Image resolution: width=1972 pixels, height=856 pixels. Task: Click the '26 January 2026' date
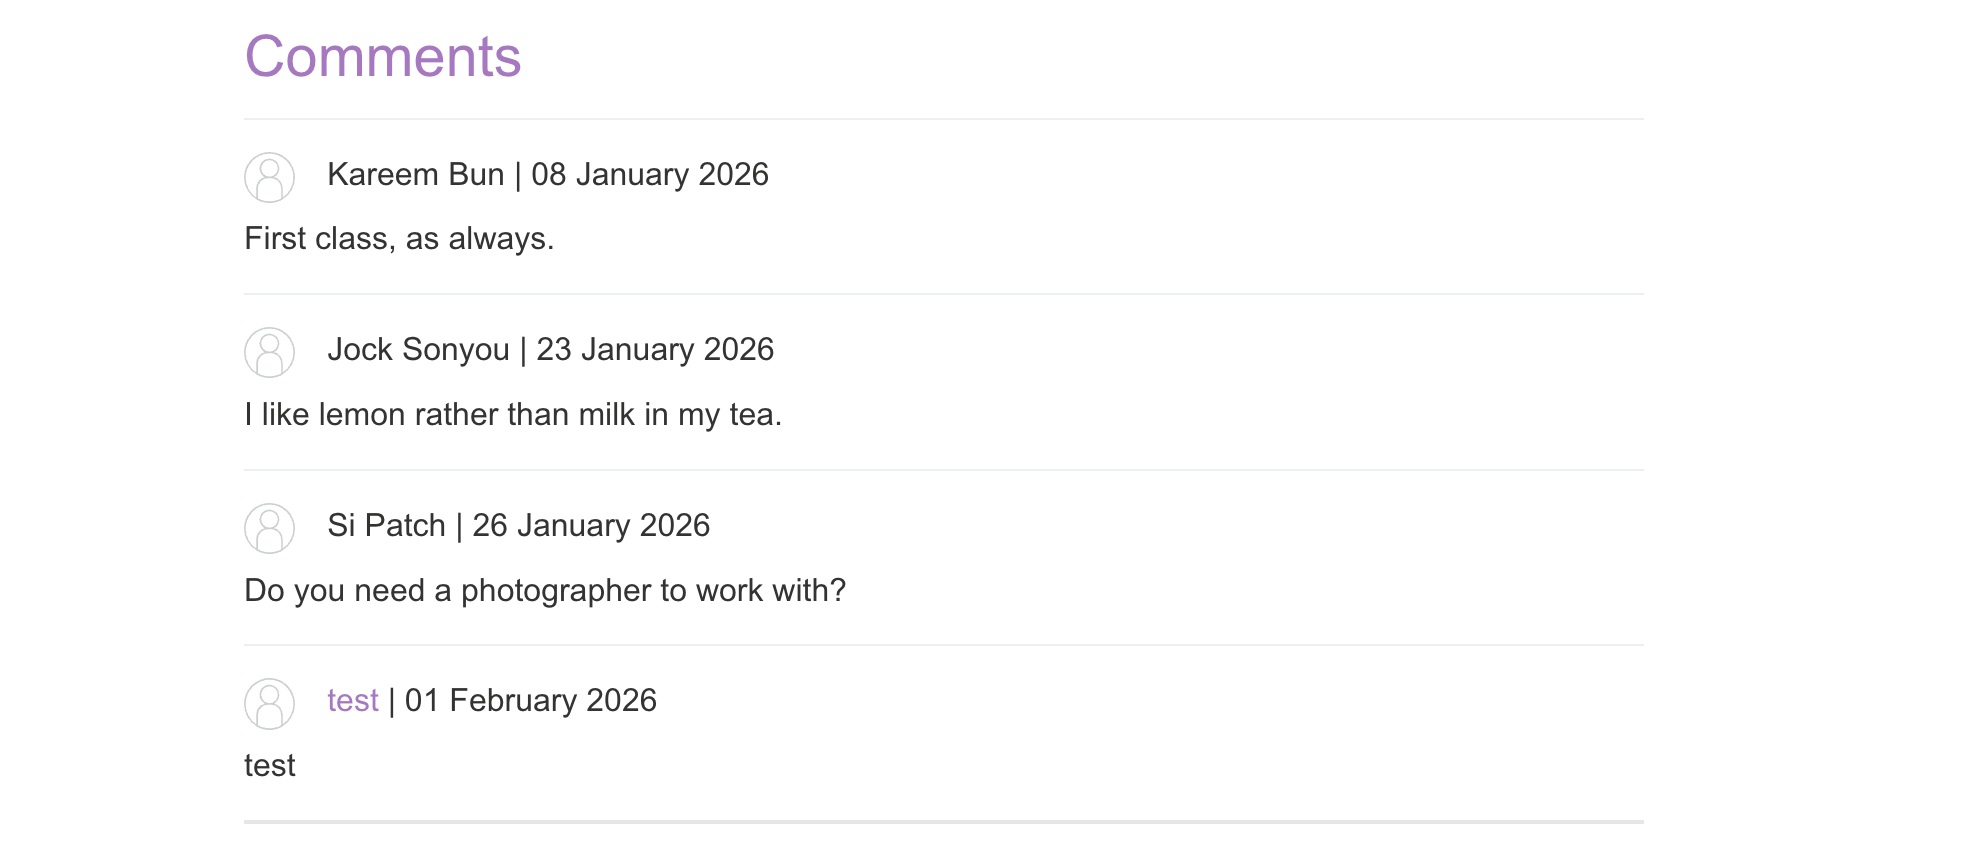point(591,525)
